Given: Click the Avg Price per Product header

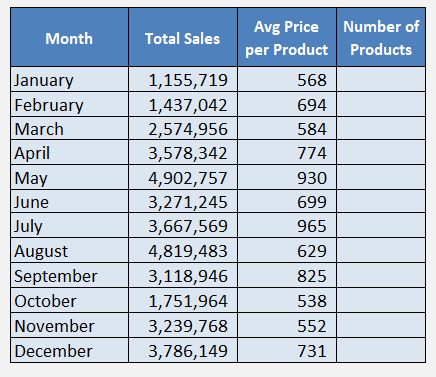Looking at the screenshot, I should tap(287, 37).
